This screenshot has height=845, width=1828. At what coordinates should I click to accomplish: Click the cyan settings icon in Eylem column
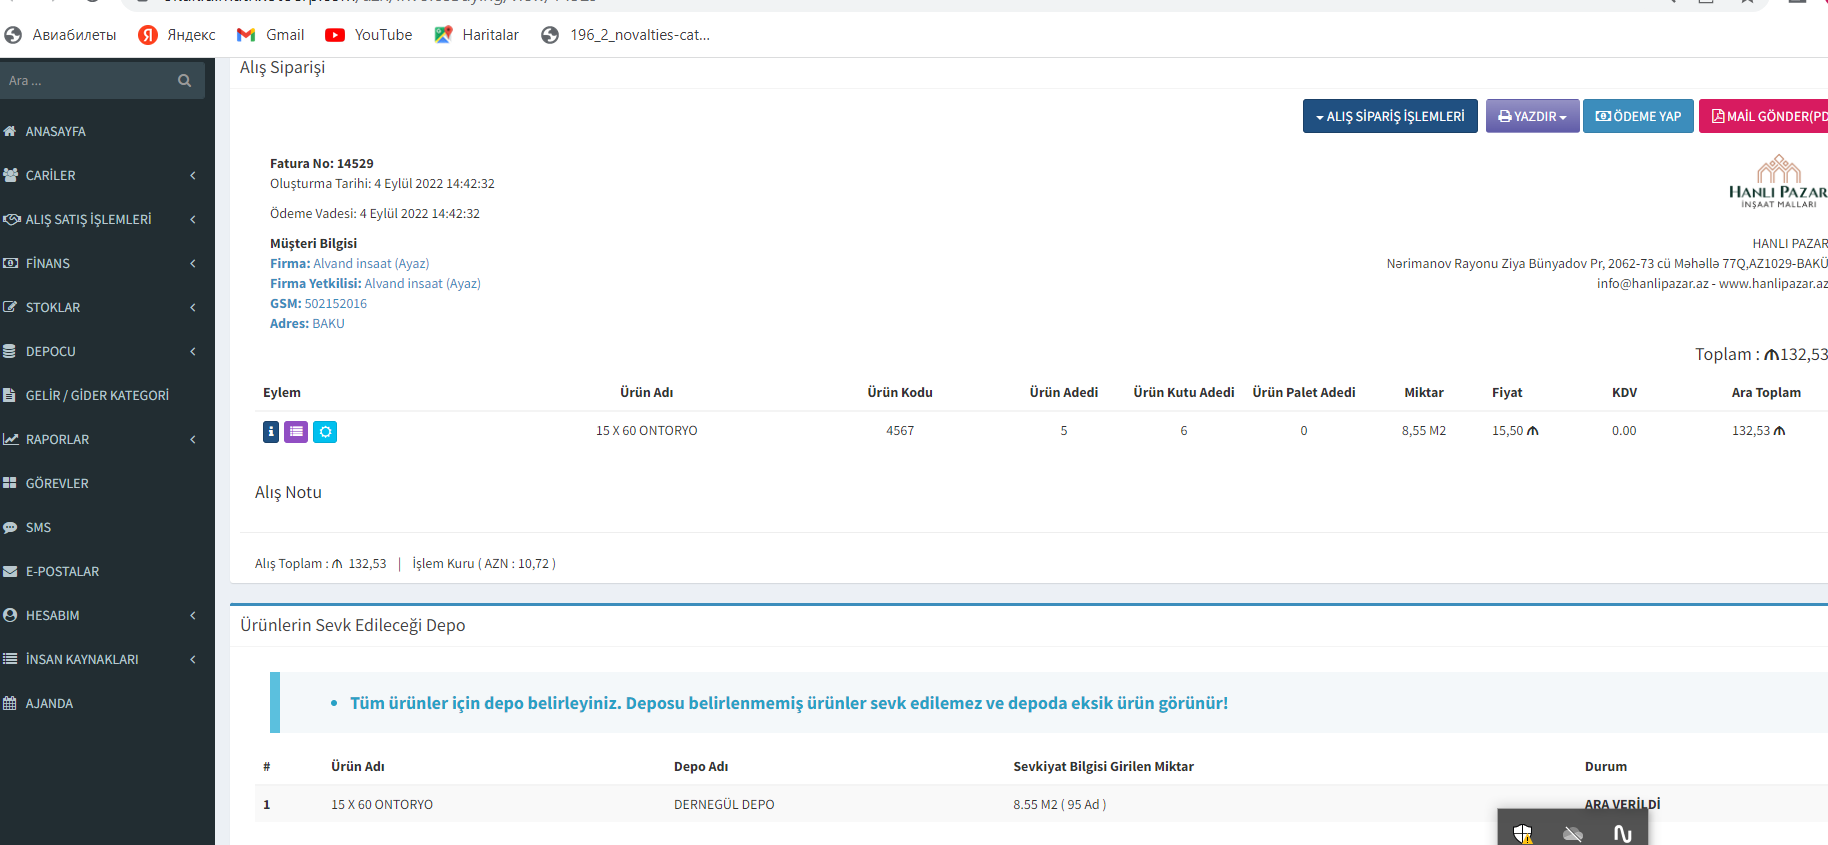(x=325, y=432)
